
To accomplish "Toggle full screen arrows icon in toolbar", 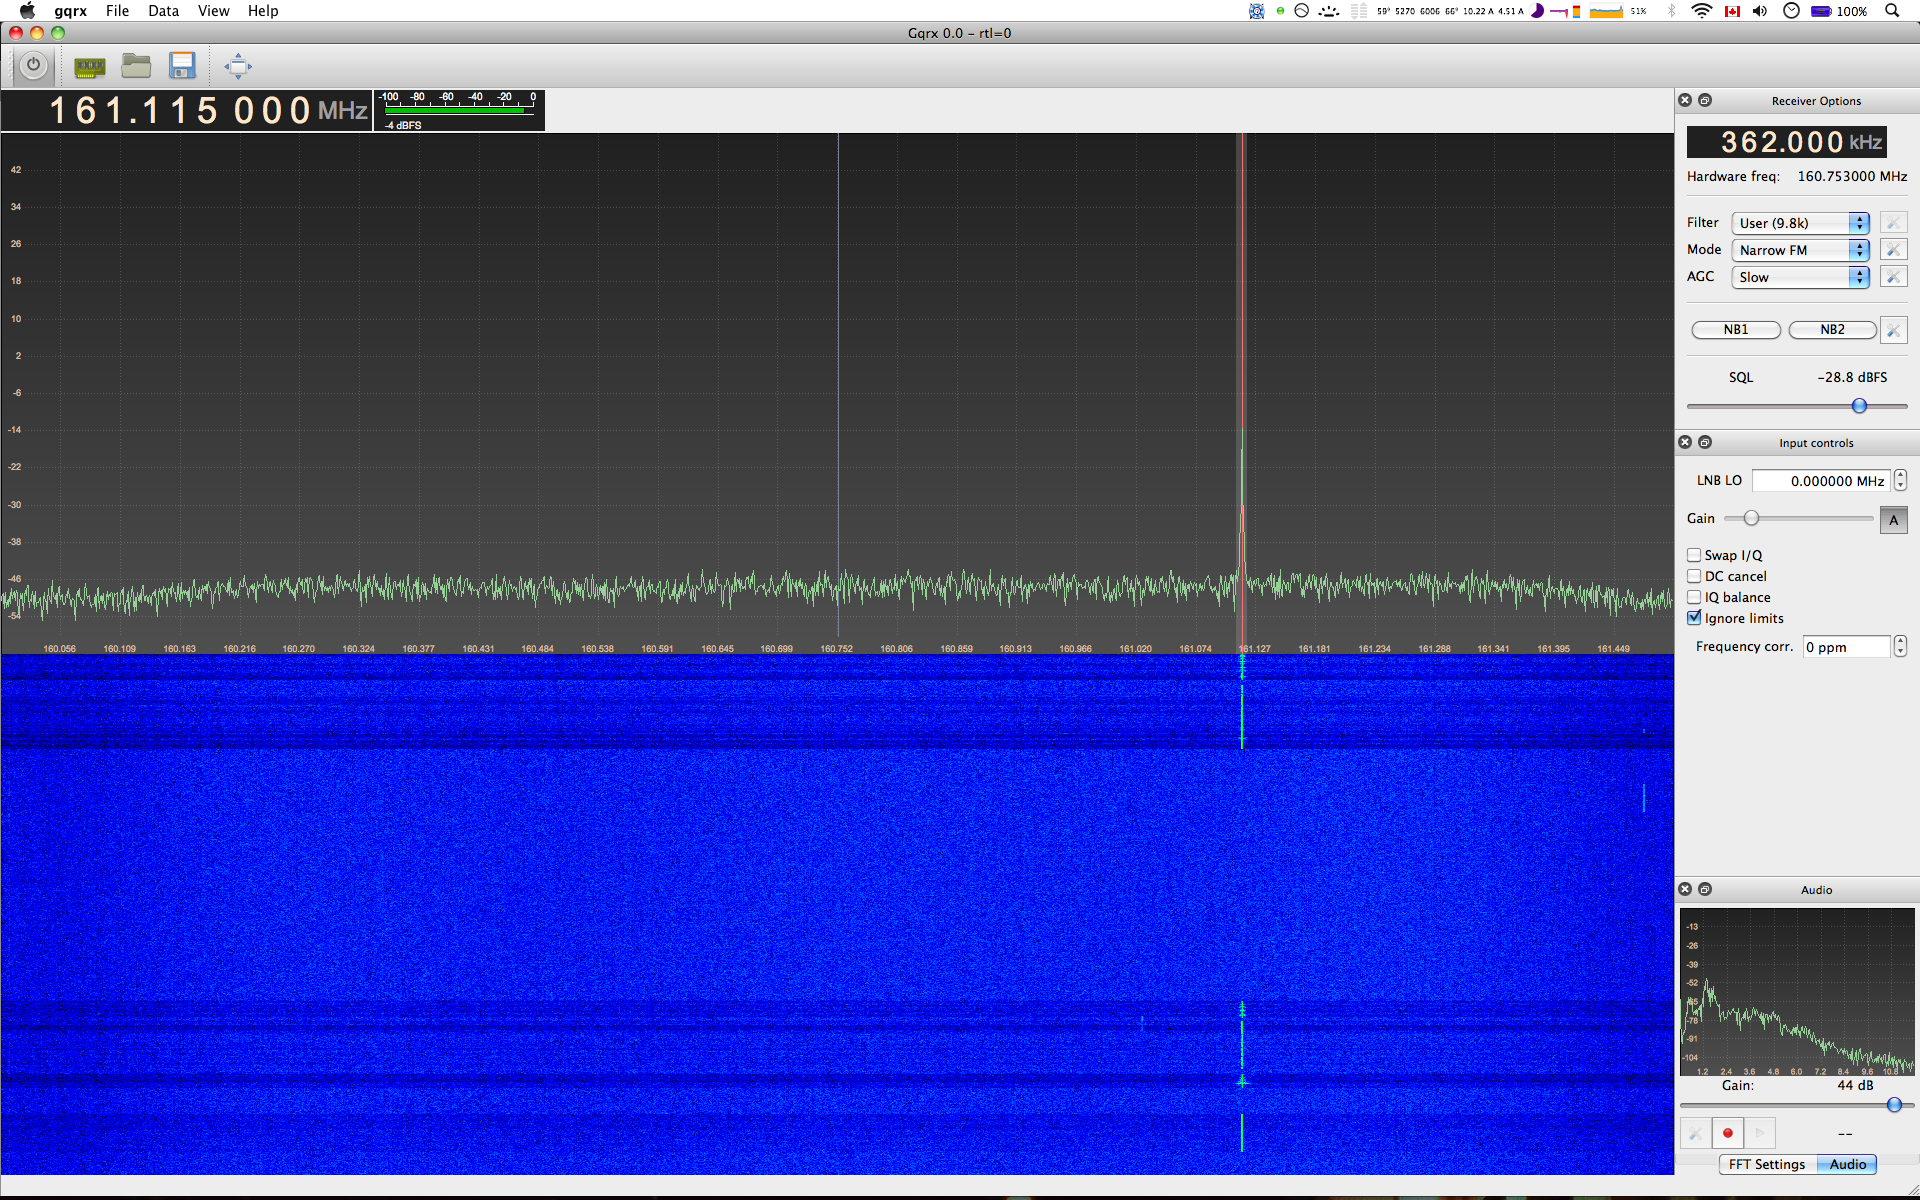I will coord(238,67).
